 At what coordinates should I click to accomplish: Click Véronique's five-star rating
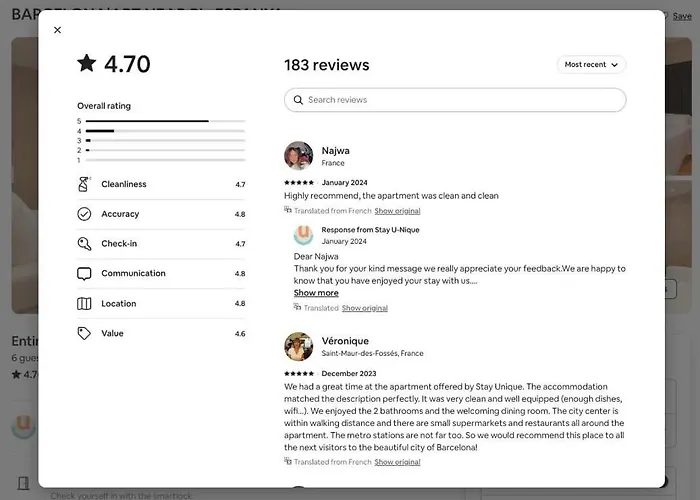pos(299,374)
